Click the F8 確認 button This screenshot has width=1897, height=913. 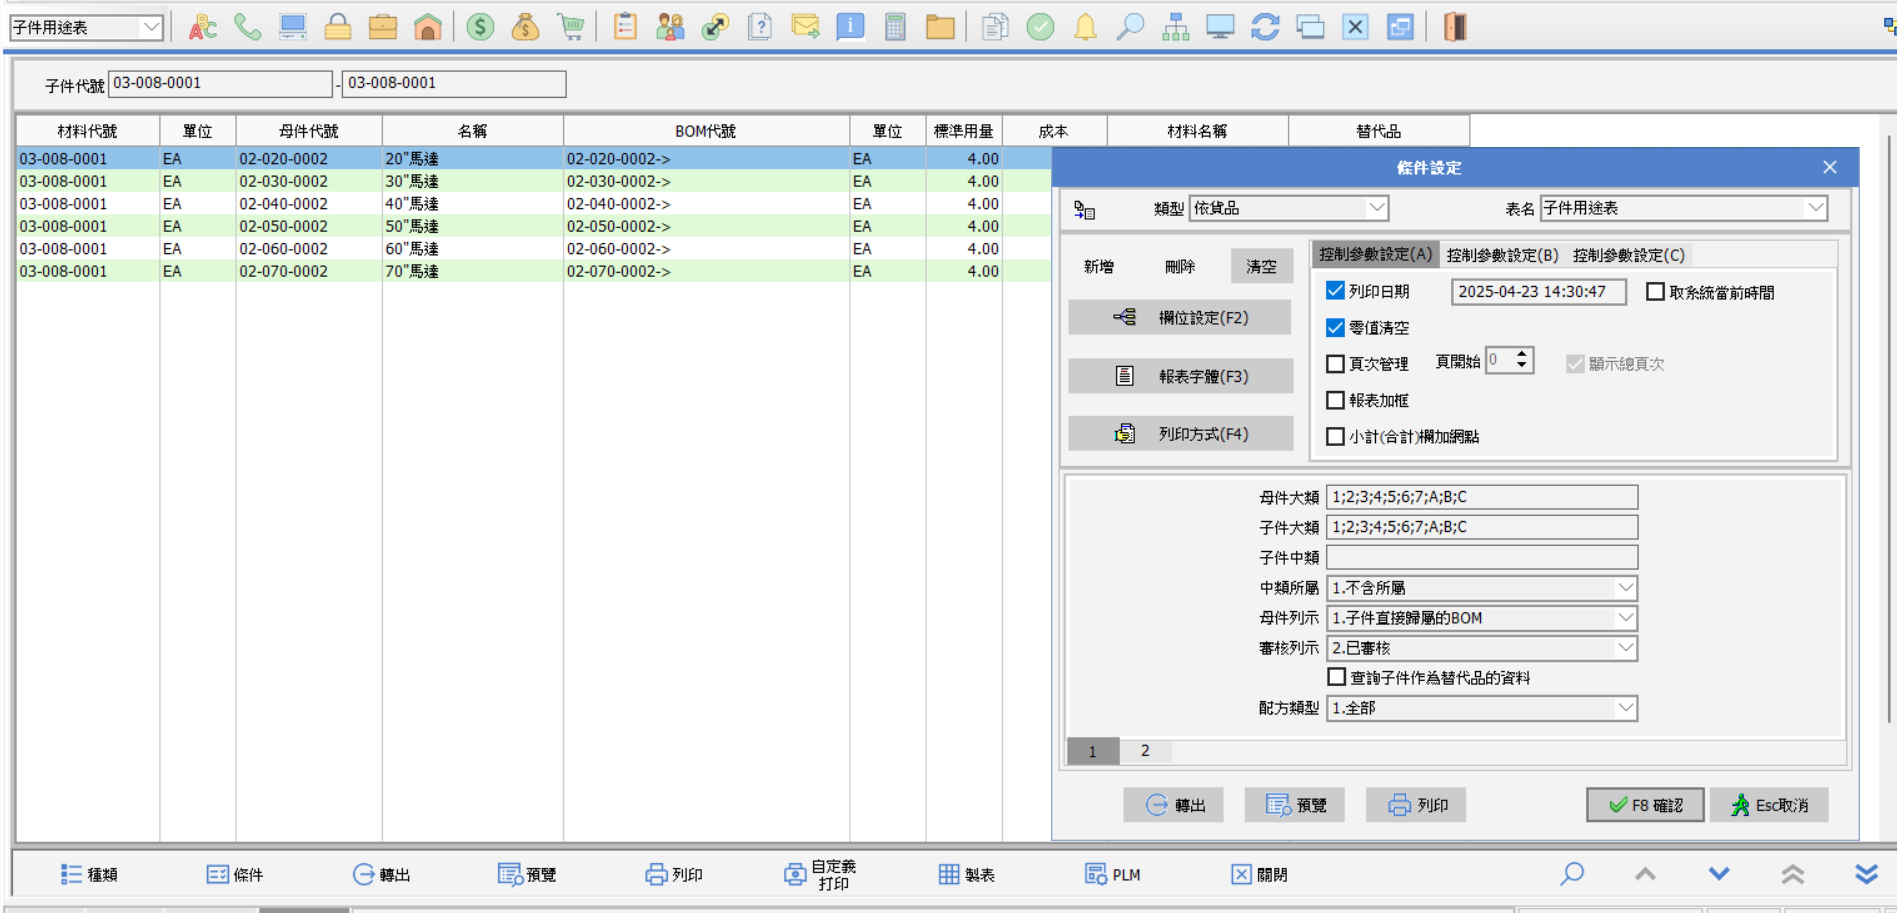point(1645,805)
